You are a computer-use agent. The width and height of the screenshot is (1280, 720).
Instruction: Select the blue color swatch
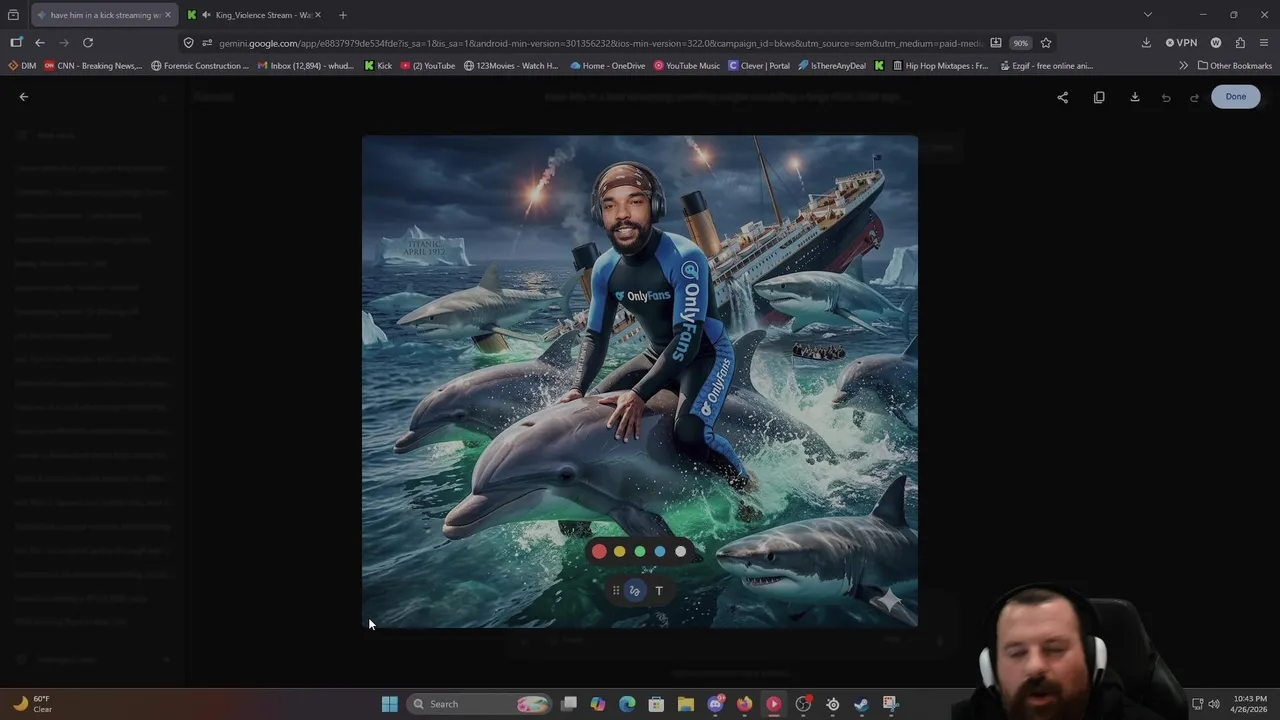[x=660, y=551]
